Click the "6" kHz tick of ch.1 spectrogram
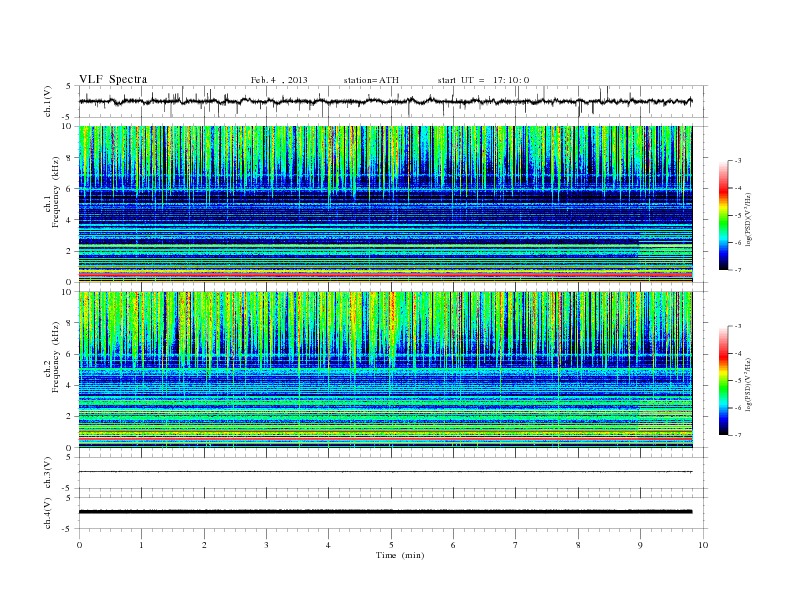This screenshot has height=612, width=792. pyautogui.click(x=71, y=189)
